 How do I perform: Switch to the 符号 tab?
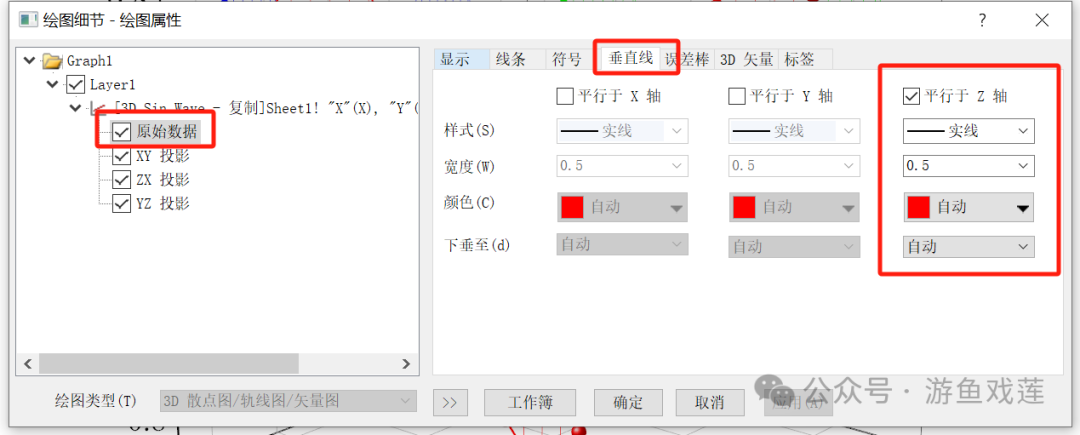[567, 60]
